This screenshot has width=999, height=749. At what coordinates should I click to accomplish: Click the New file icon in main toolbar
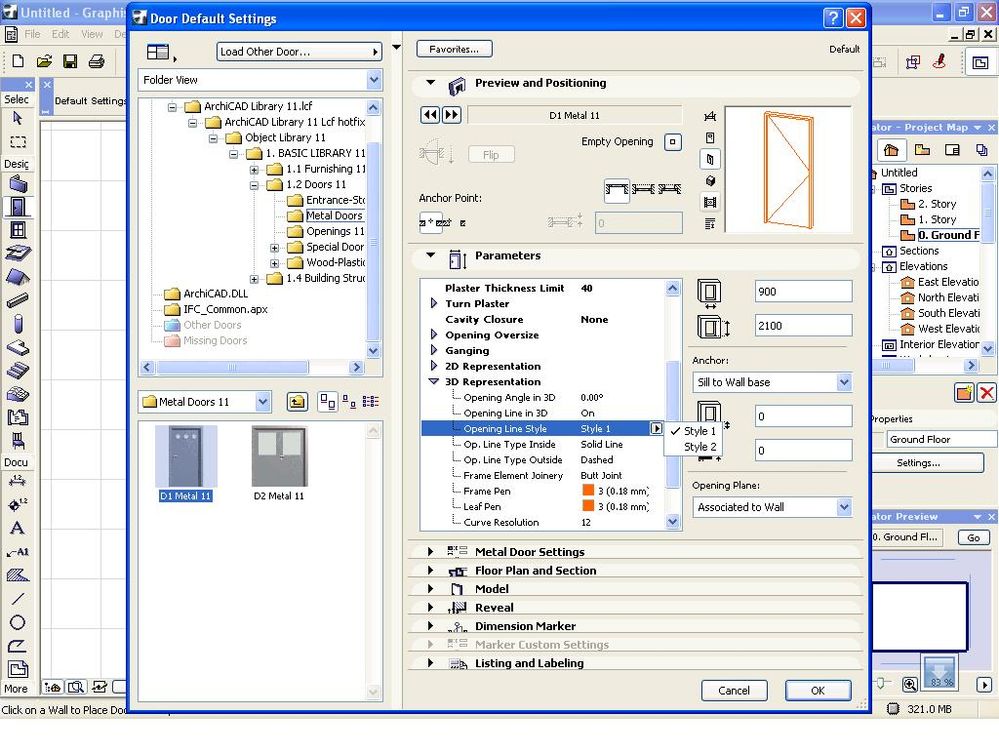pyautogui.click(x=18, y=61)
